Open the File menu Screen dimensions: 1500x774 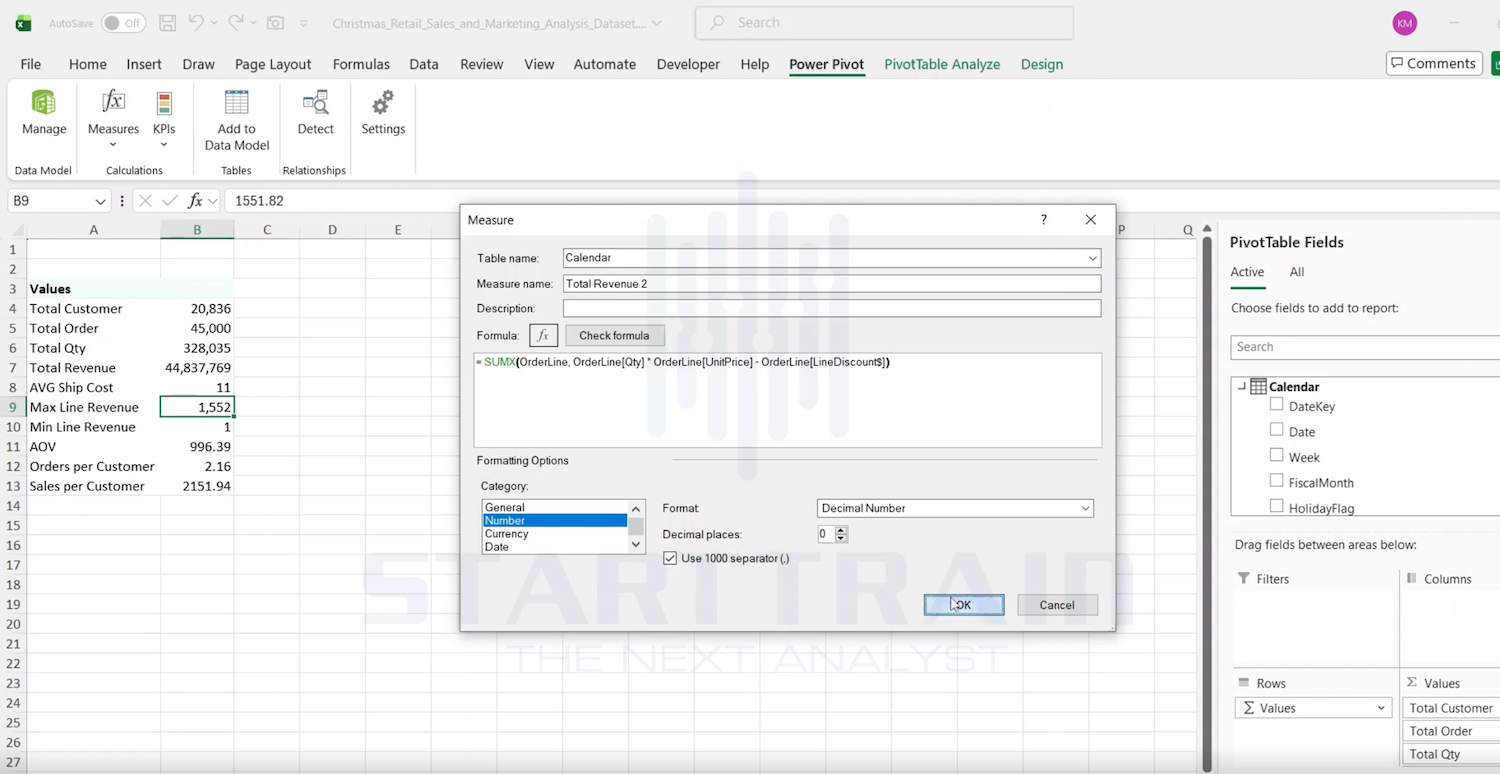pyautogui.click(x=31, y=64)
